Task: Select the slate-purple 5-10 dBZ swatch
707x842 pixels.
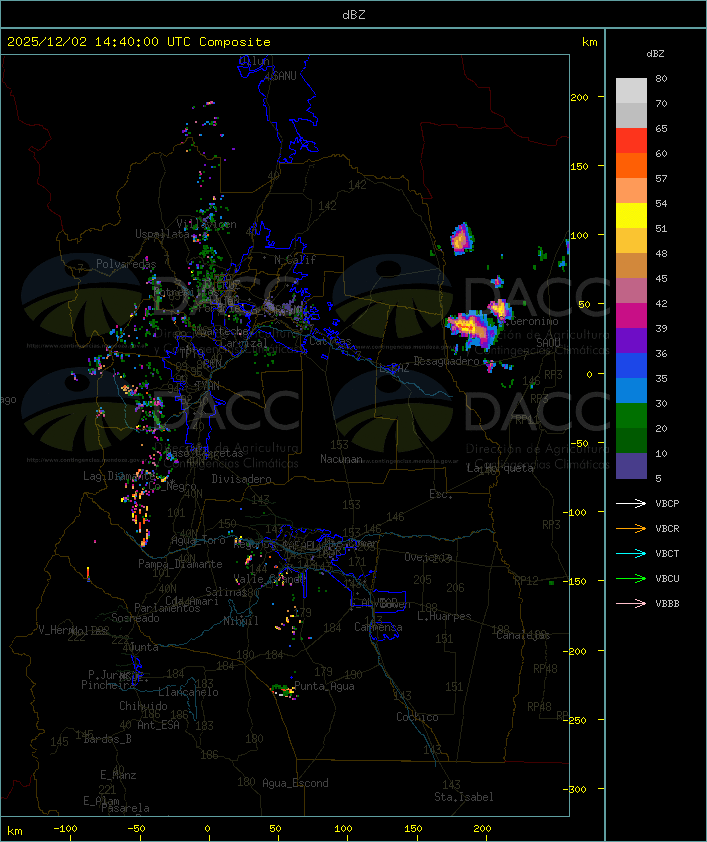Action: pos(631,466)
